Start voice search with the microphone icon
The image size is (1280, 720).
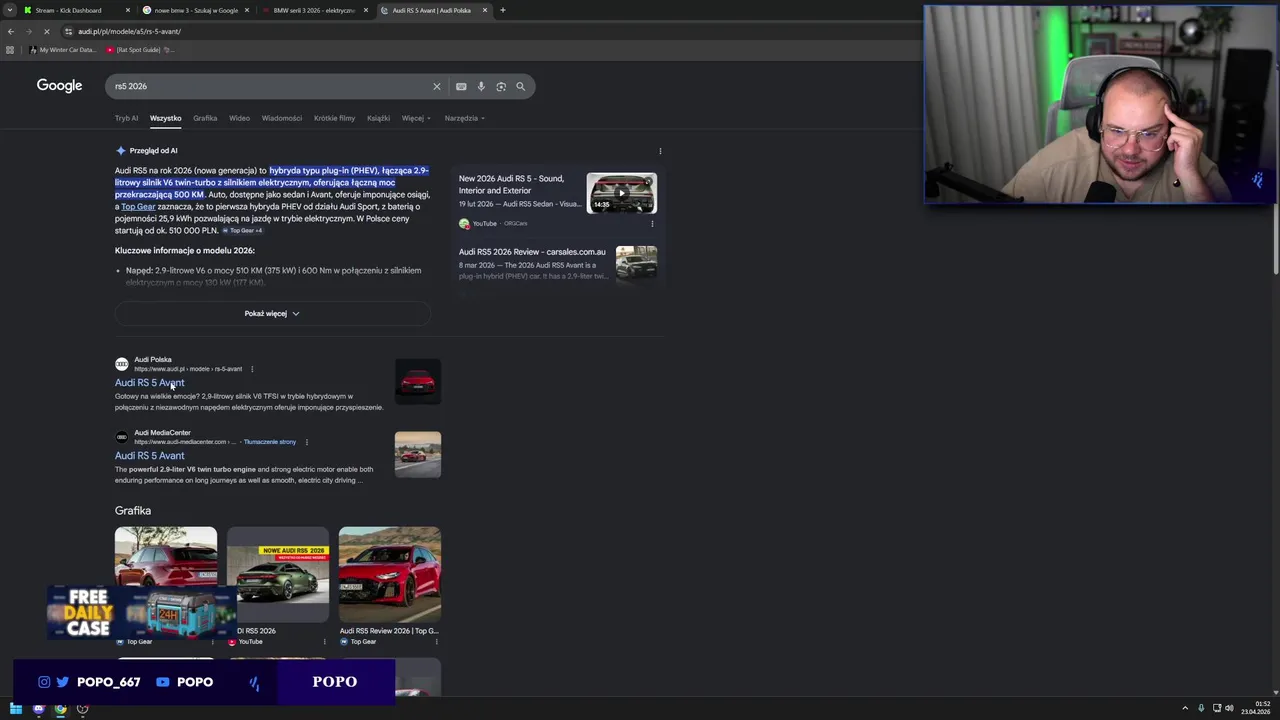coord(481,87)
